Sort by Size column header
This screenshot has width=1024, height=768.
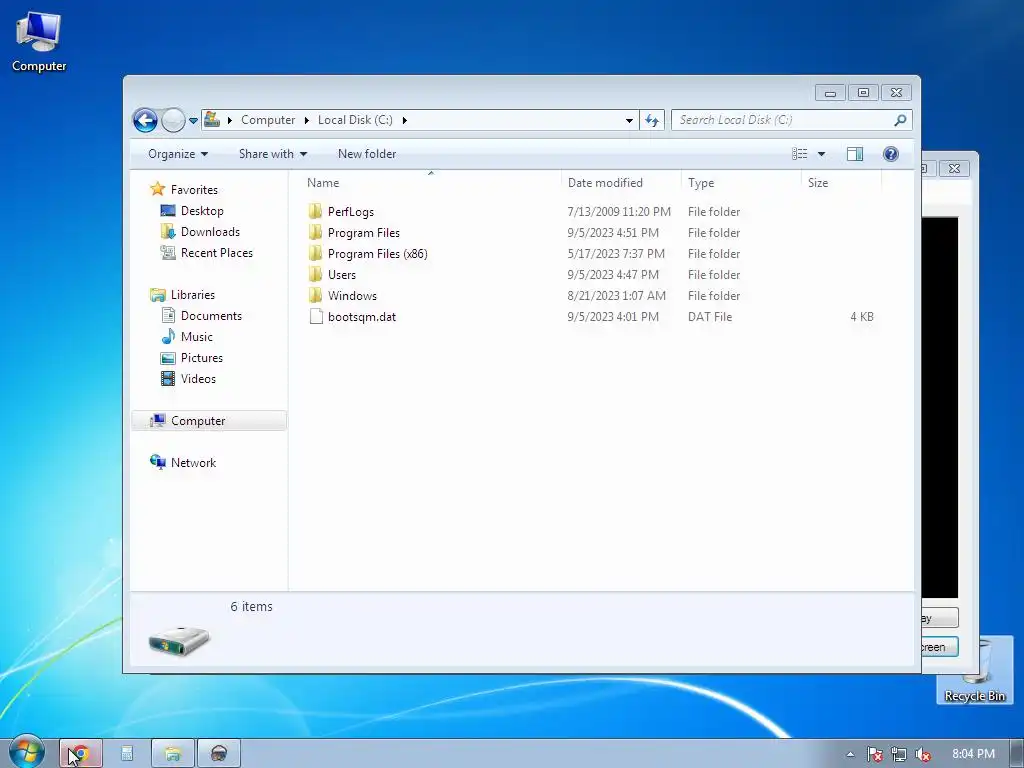point(841,183)
